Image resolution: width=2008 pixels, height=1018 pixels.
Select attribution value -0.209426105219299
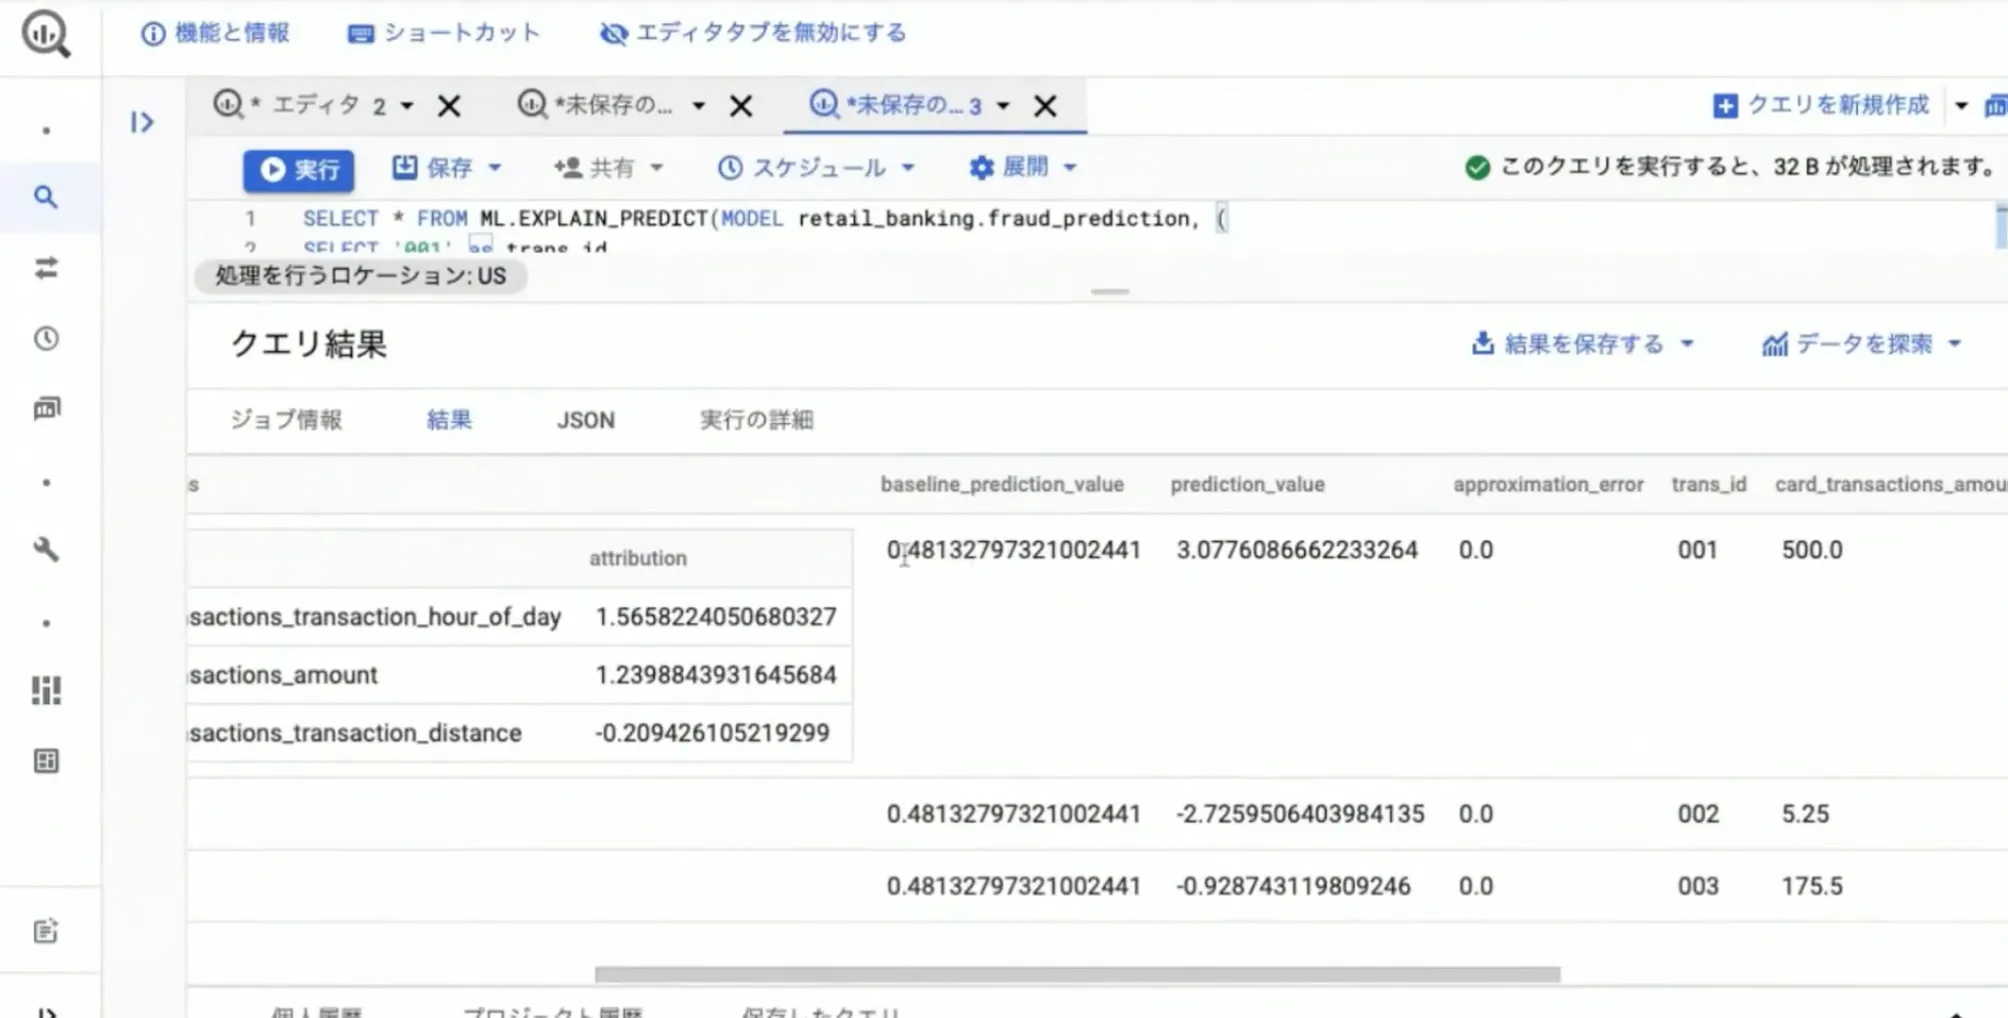click(x=712, y=733)
